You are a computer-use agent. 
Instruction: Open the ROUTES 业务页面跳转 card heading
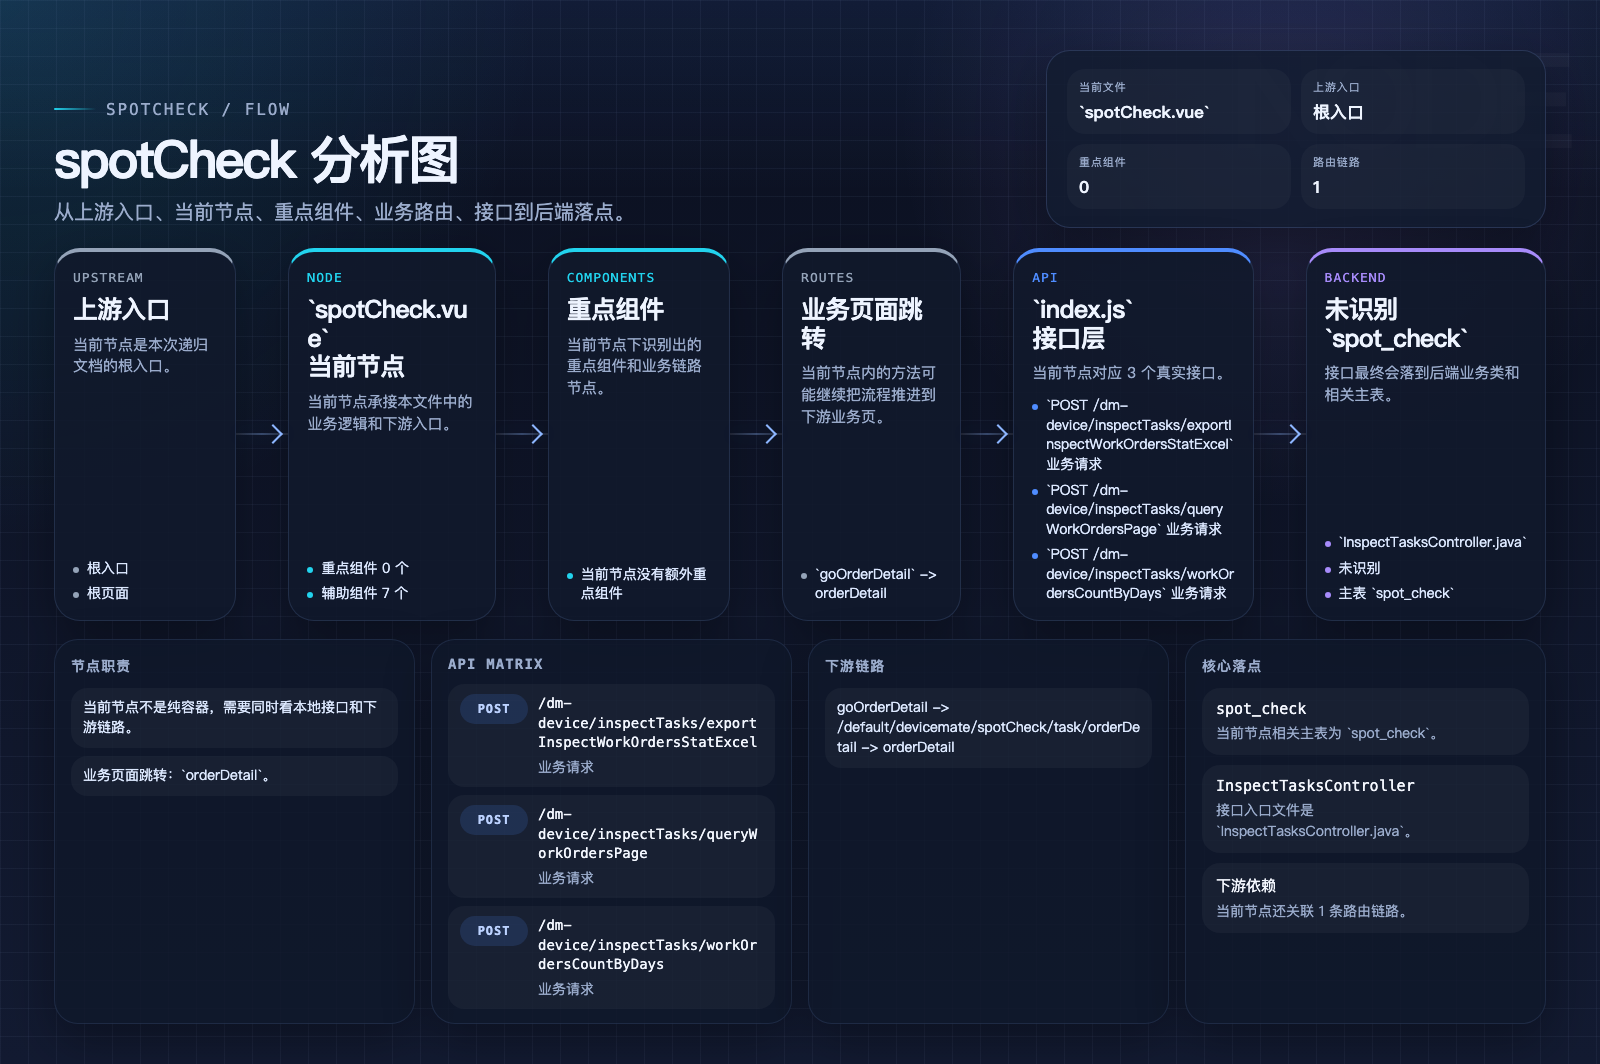(x=861, y=323)
